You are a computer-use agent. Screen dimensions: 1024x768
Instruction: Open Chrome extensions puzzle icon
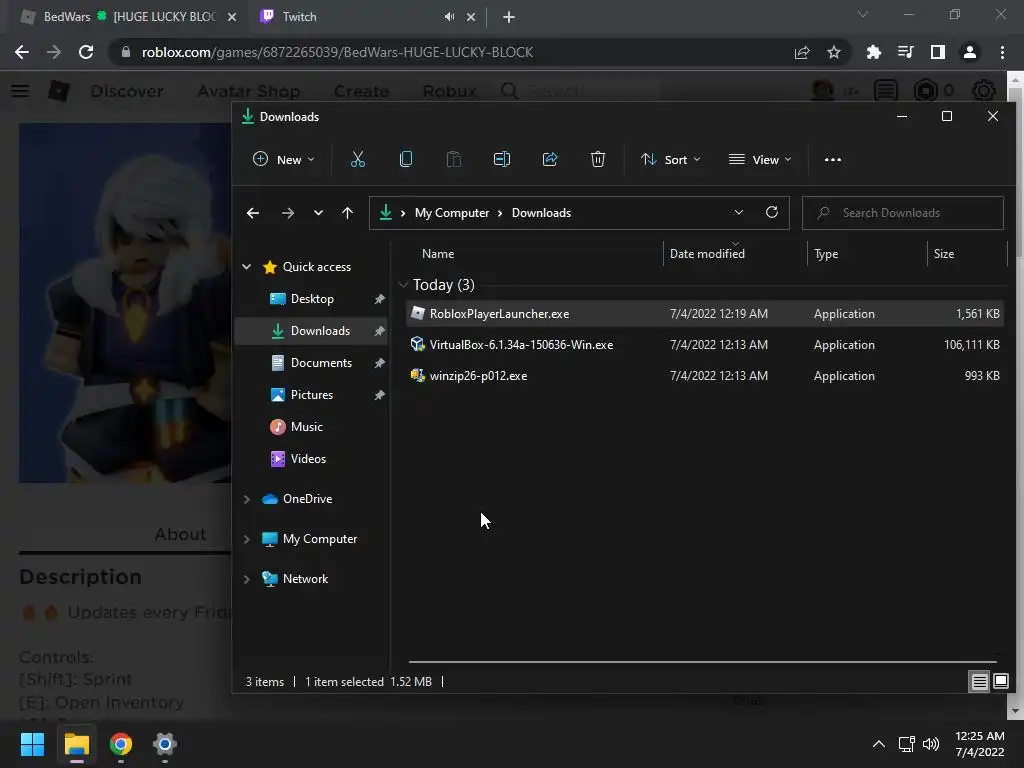tap(873, 52)
